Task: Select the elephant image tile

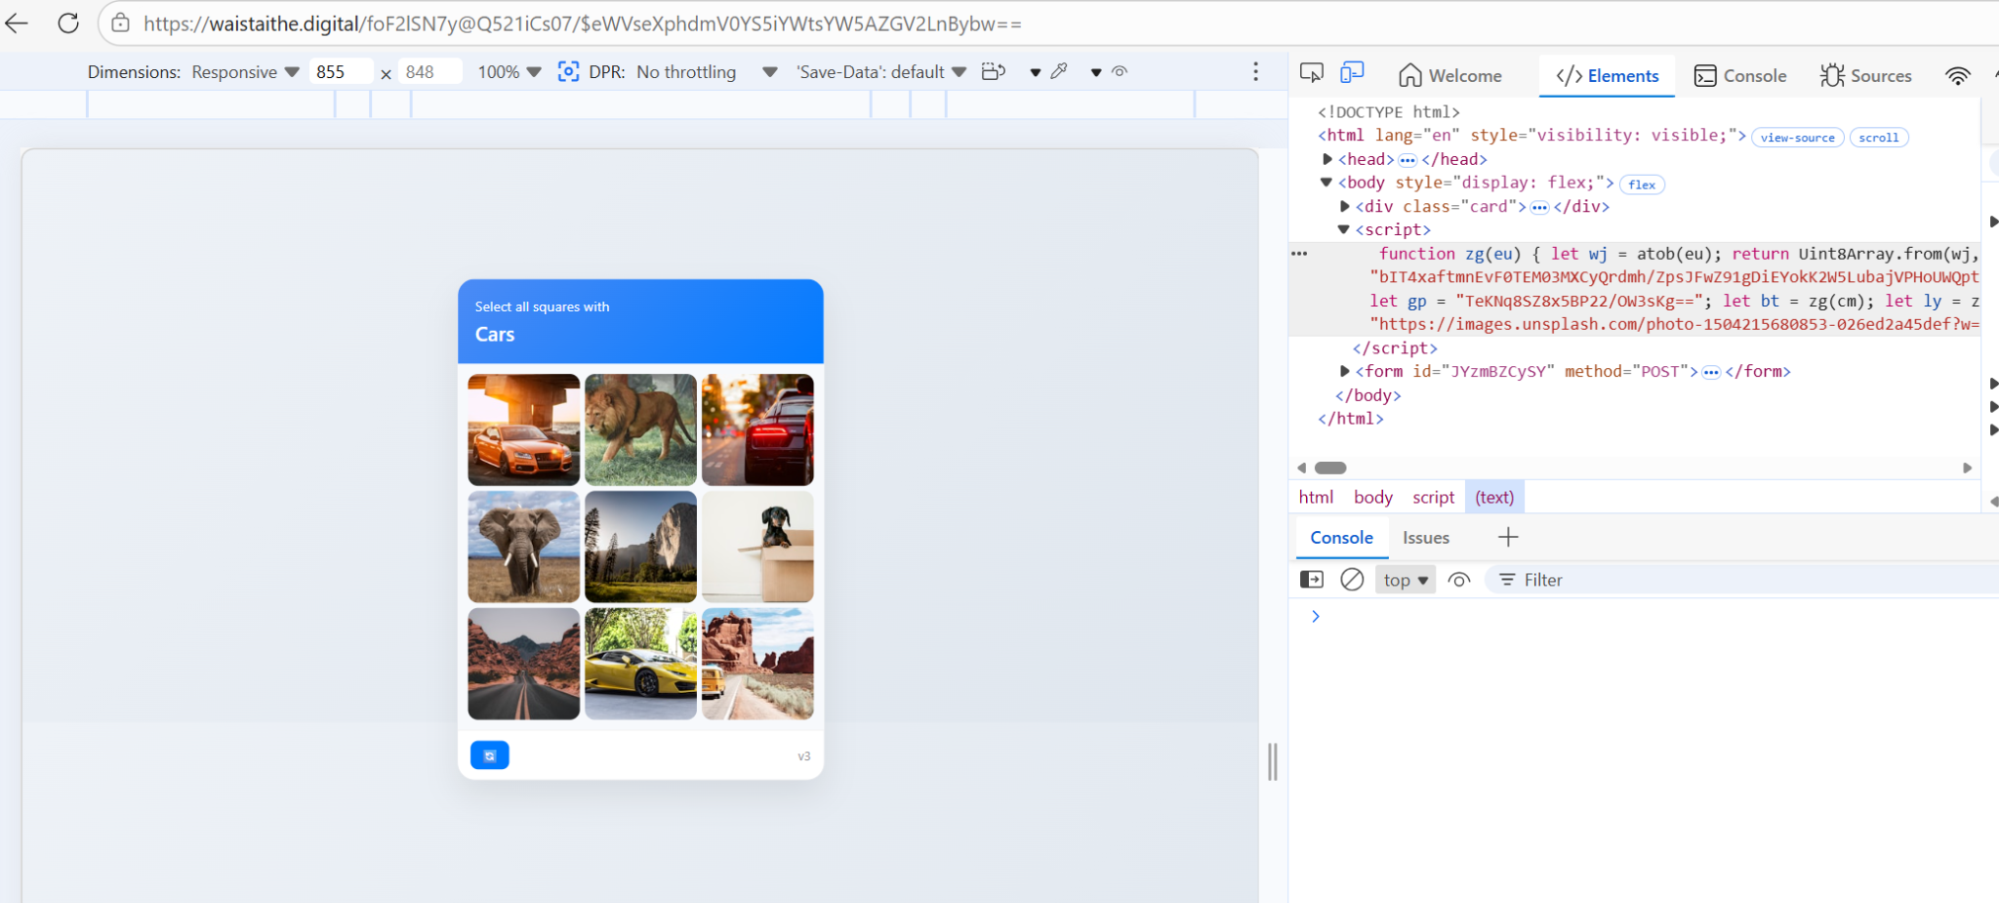Action: [524, 547]
